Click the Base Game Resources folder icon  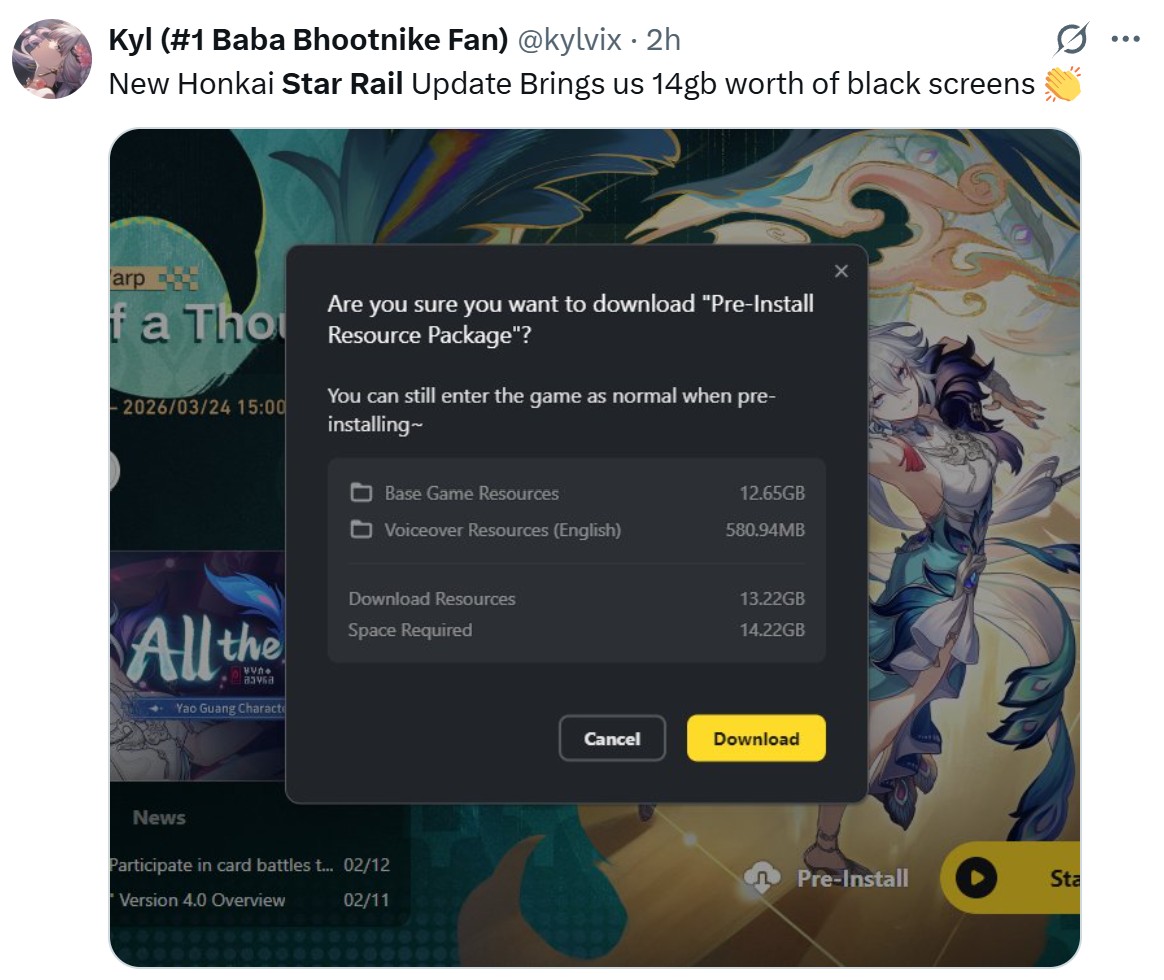tap(362, 492)
